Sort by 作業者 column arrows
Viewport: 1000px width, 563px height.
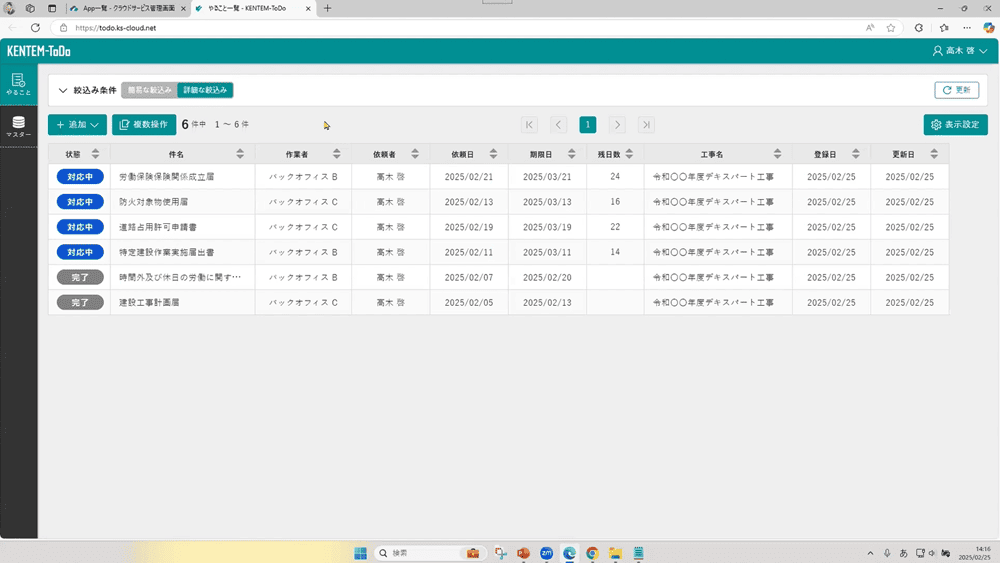pyautogui.click(x=336, y=154)
